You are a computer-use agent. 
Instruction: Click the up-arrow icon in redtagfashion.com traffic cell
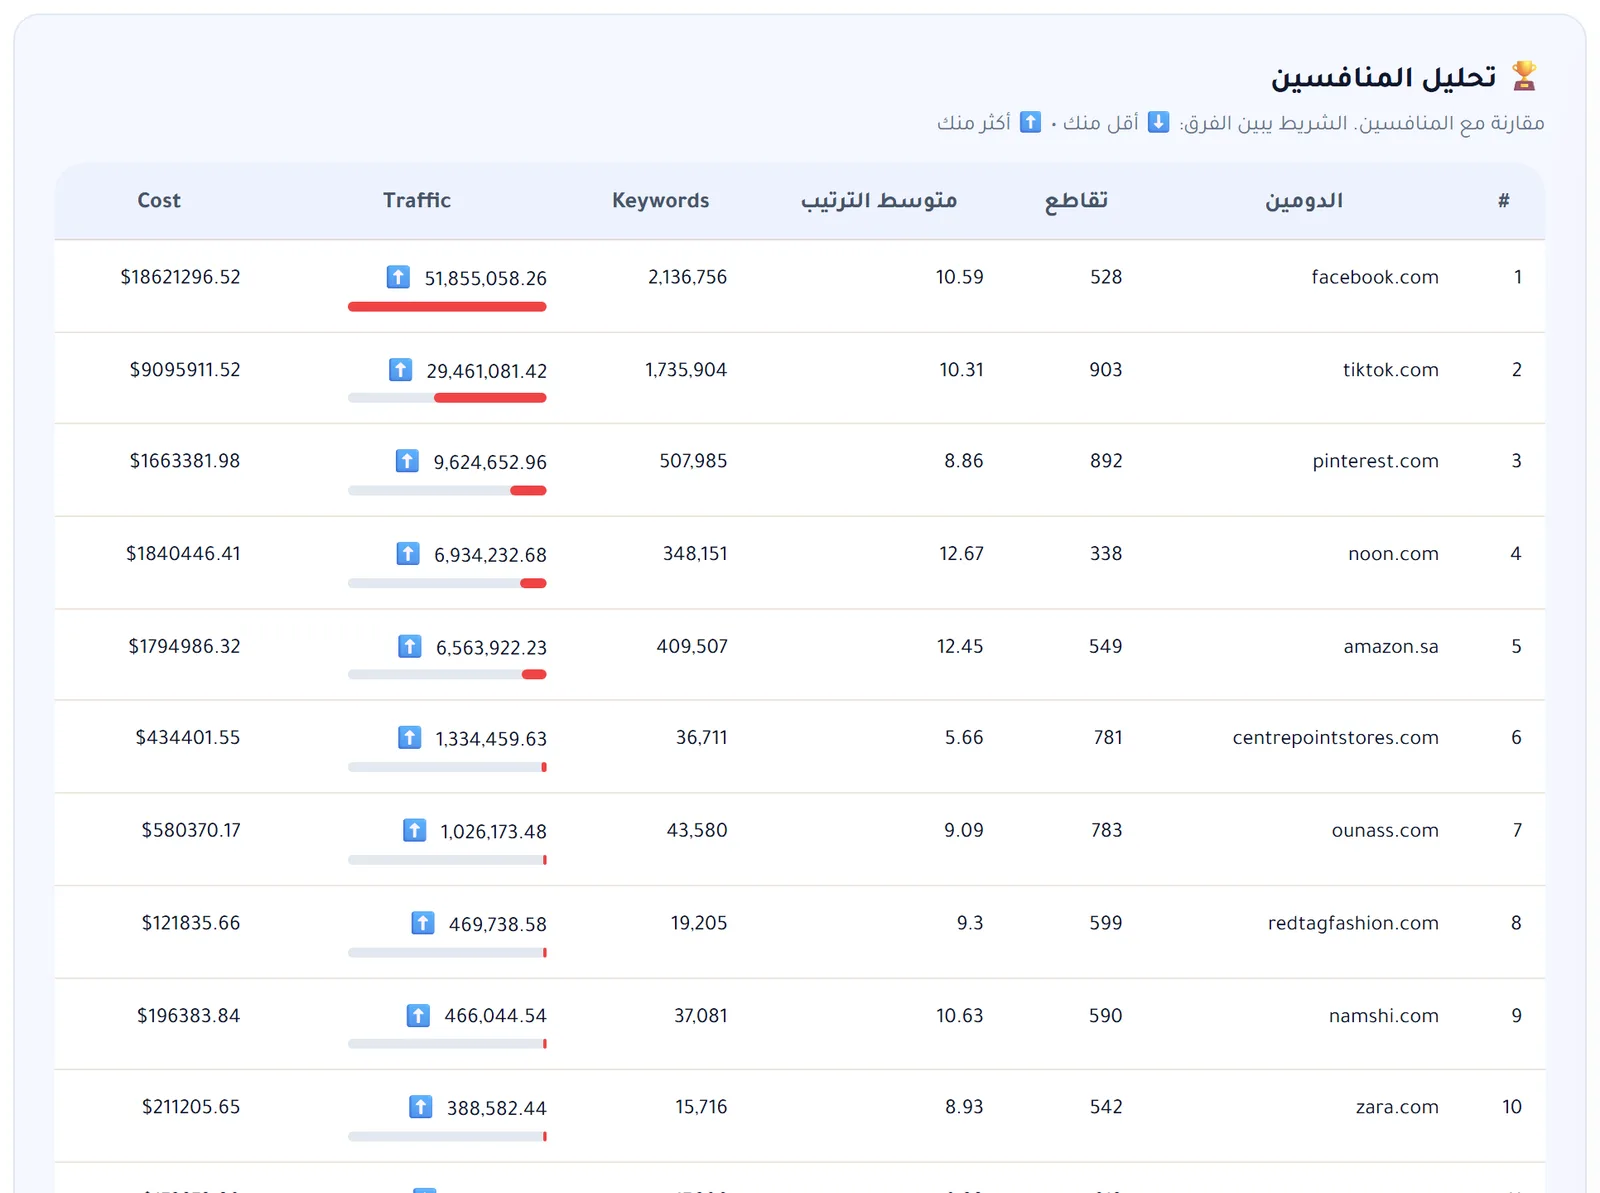pos(423,923)
